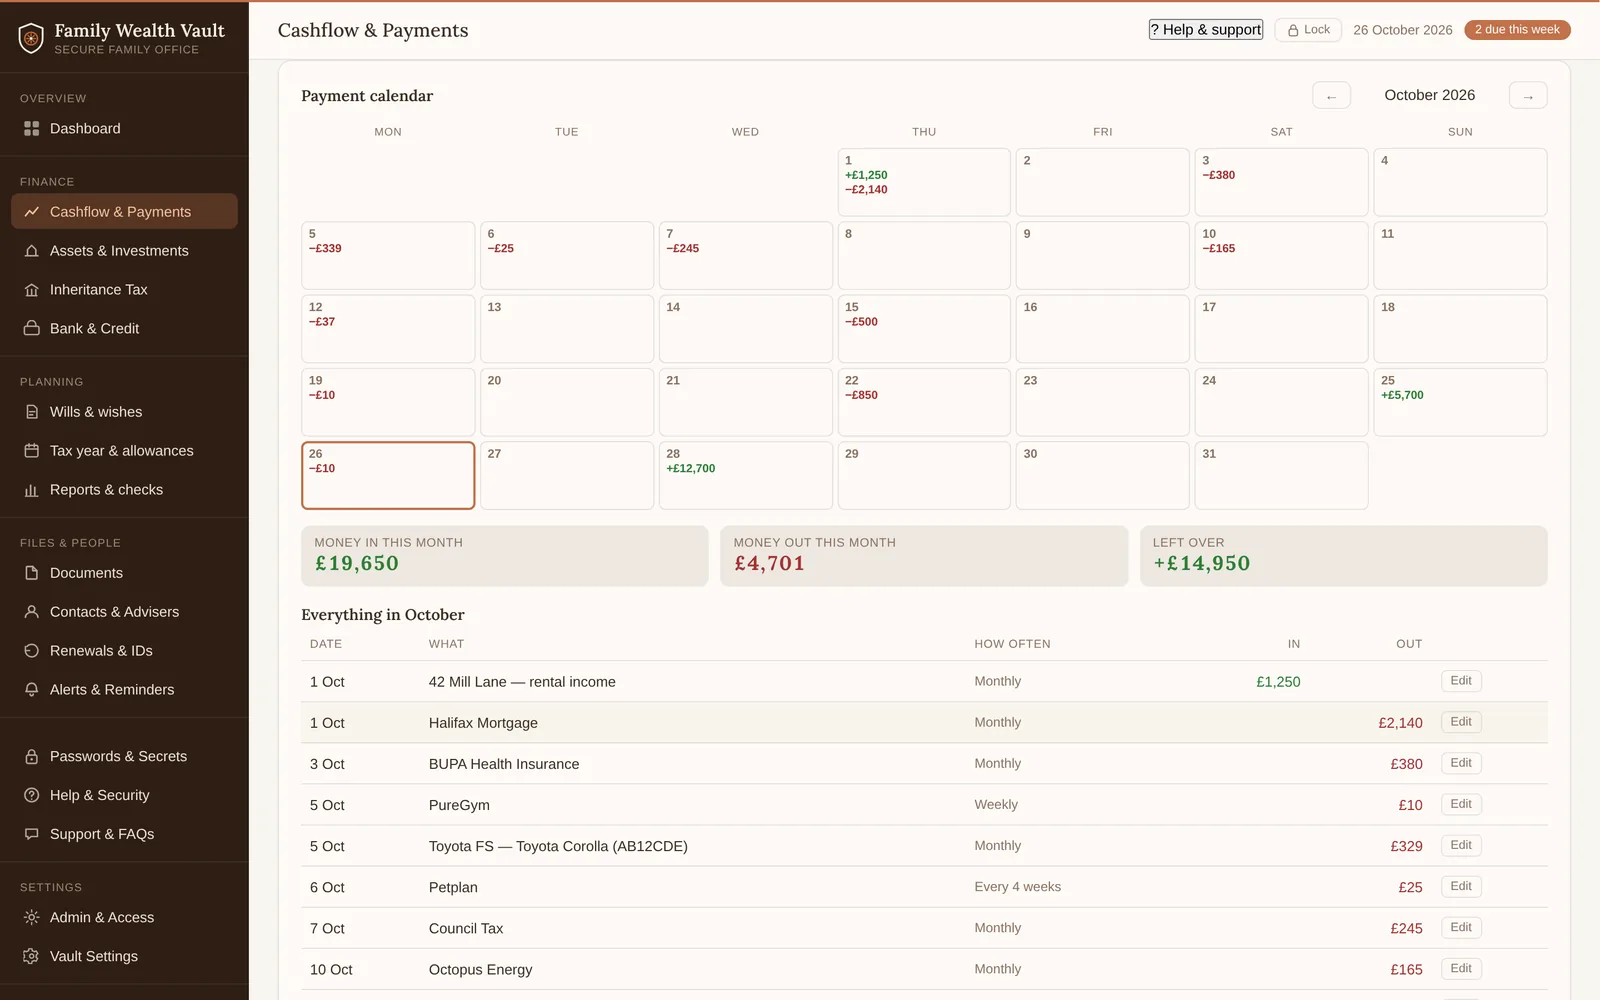Screen dimensions: 1600x1000
Task: Click the Money out this month card
Action: click(x=924, y=556)
